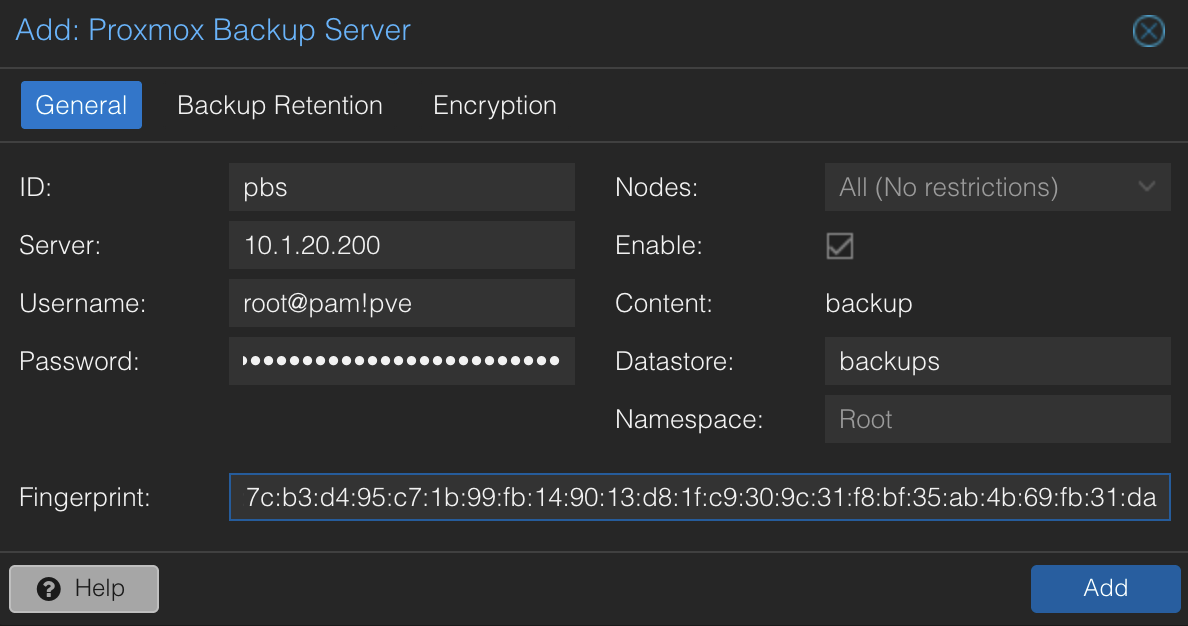The height and width of the screenshot is (626, 1188).
Task: Select the Namespace field showing Root
Action: 997,419
